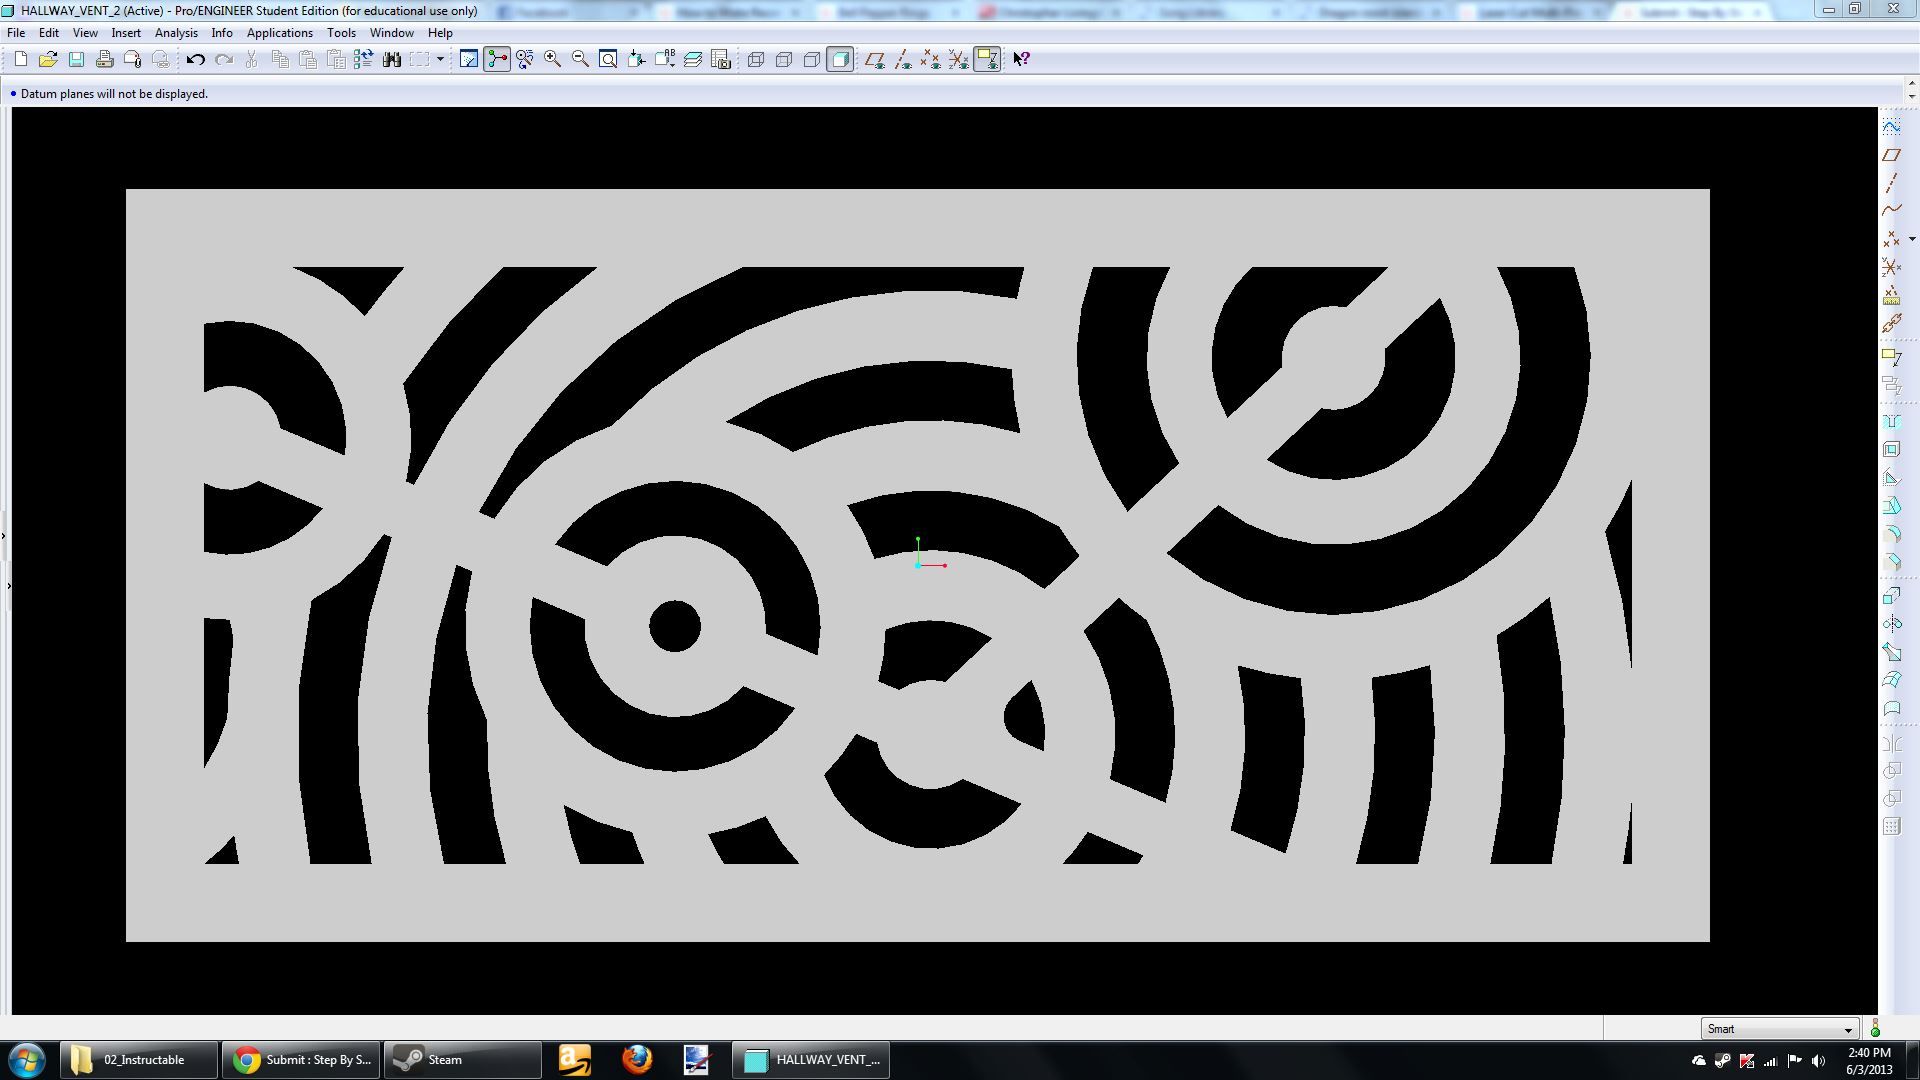This screenshot has width=1920, height=1080.
Task: Click the Hole feature tool icon
Action: pos(1891,422)
